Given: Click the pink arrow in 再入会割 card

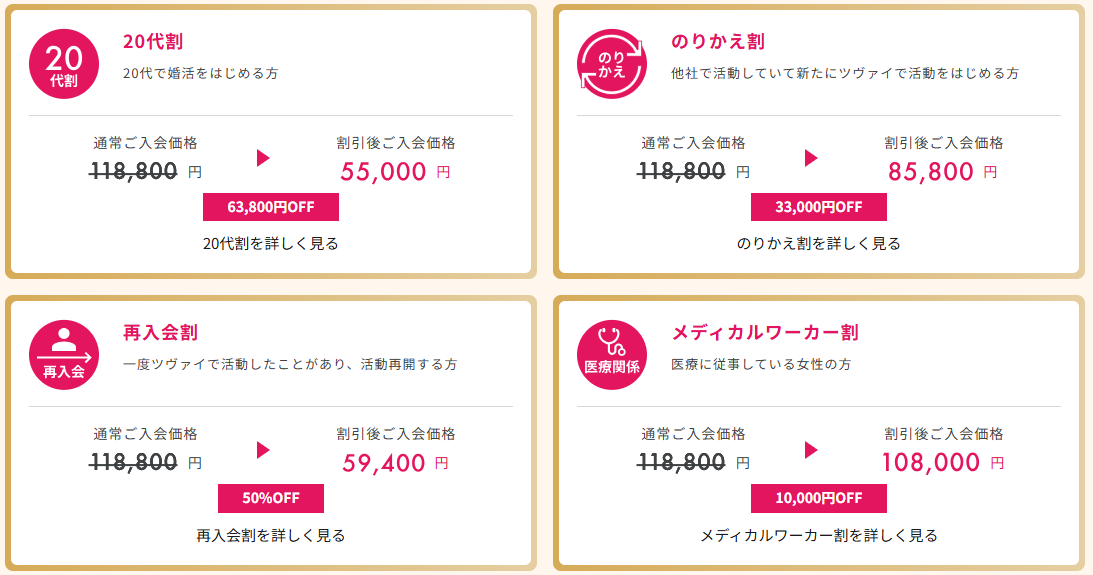Looking at the screenshot, I should point(263,450).
